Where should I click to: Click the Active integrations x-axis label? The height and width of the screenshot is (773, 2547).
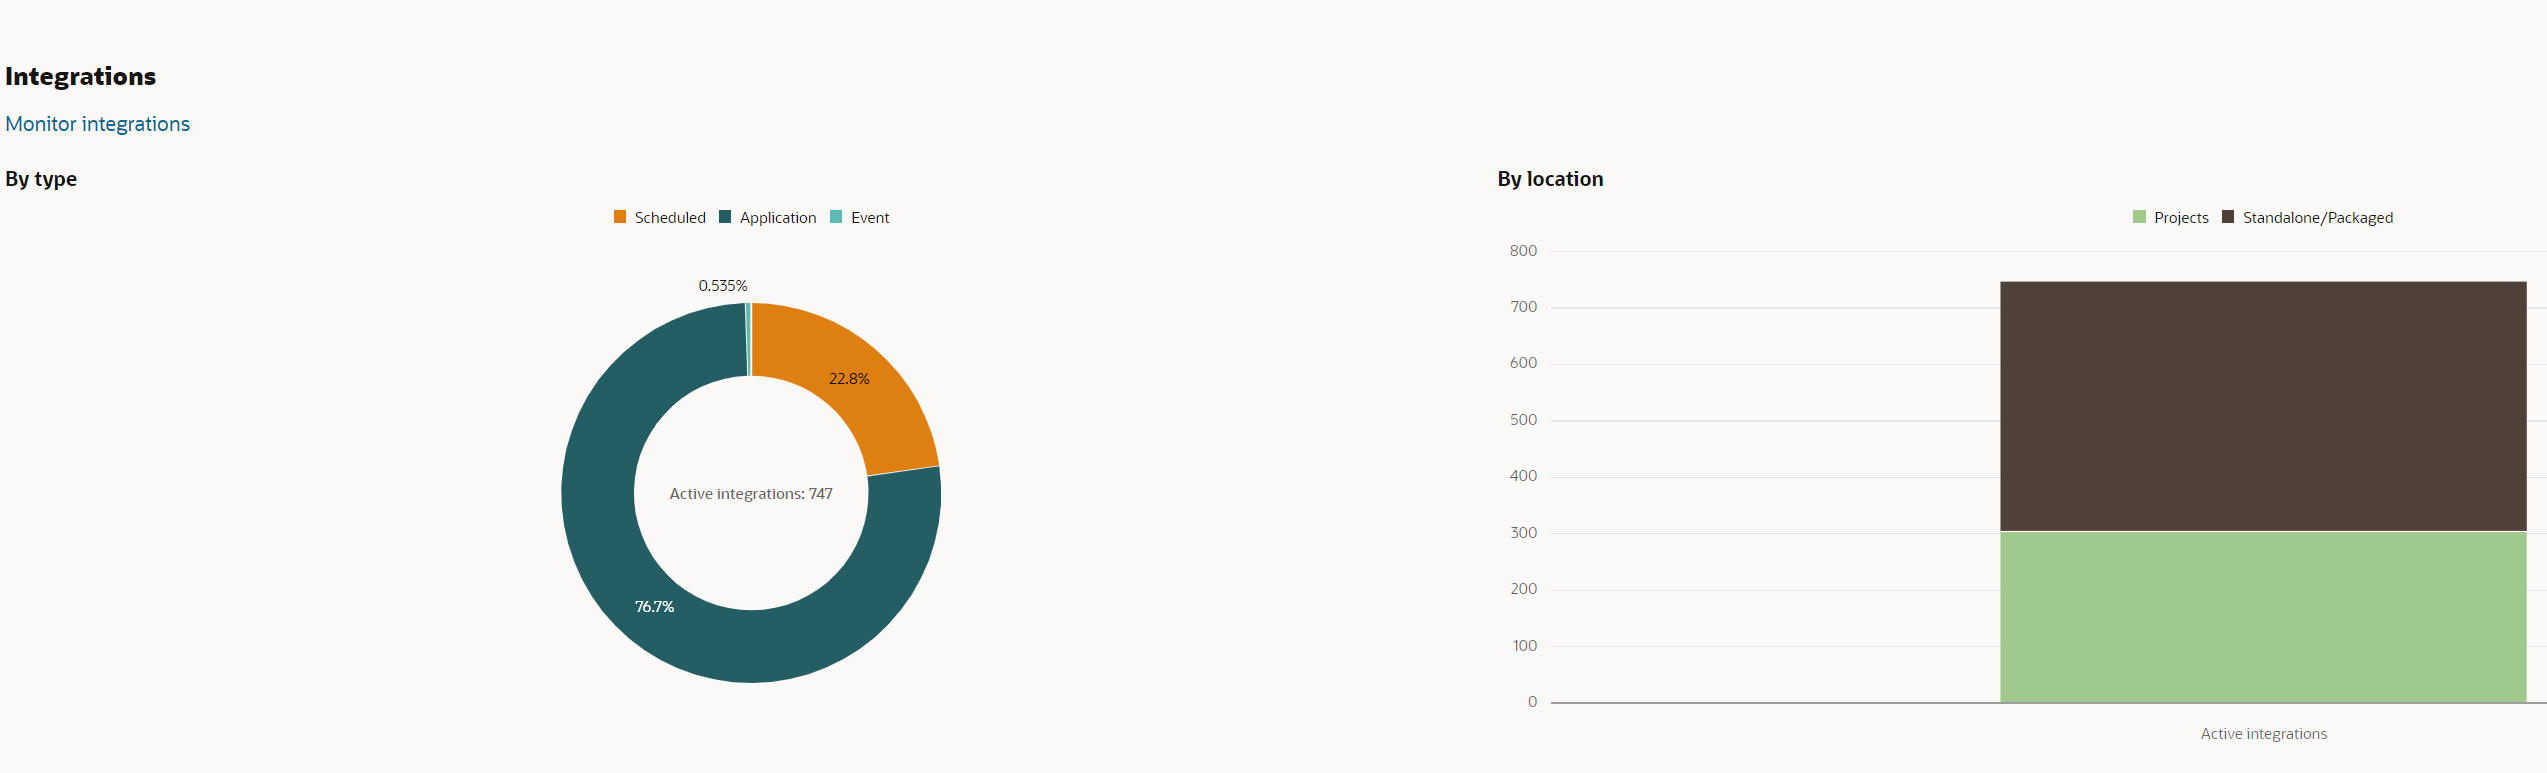[x=2263, y=734]
